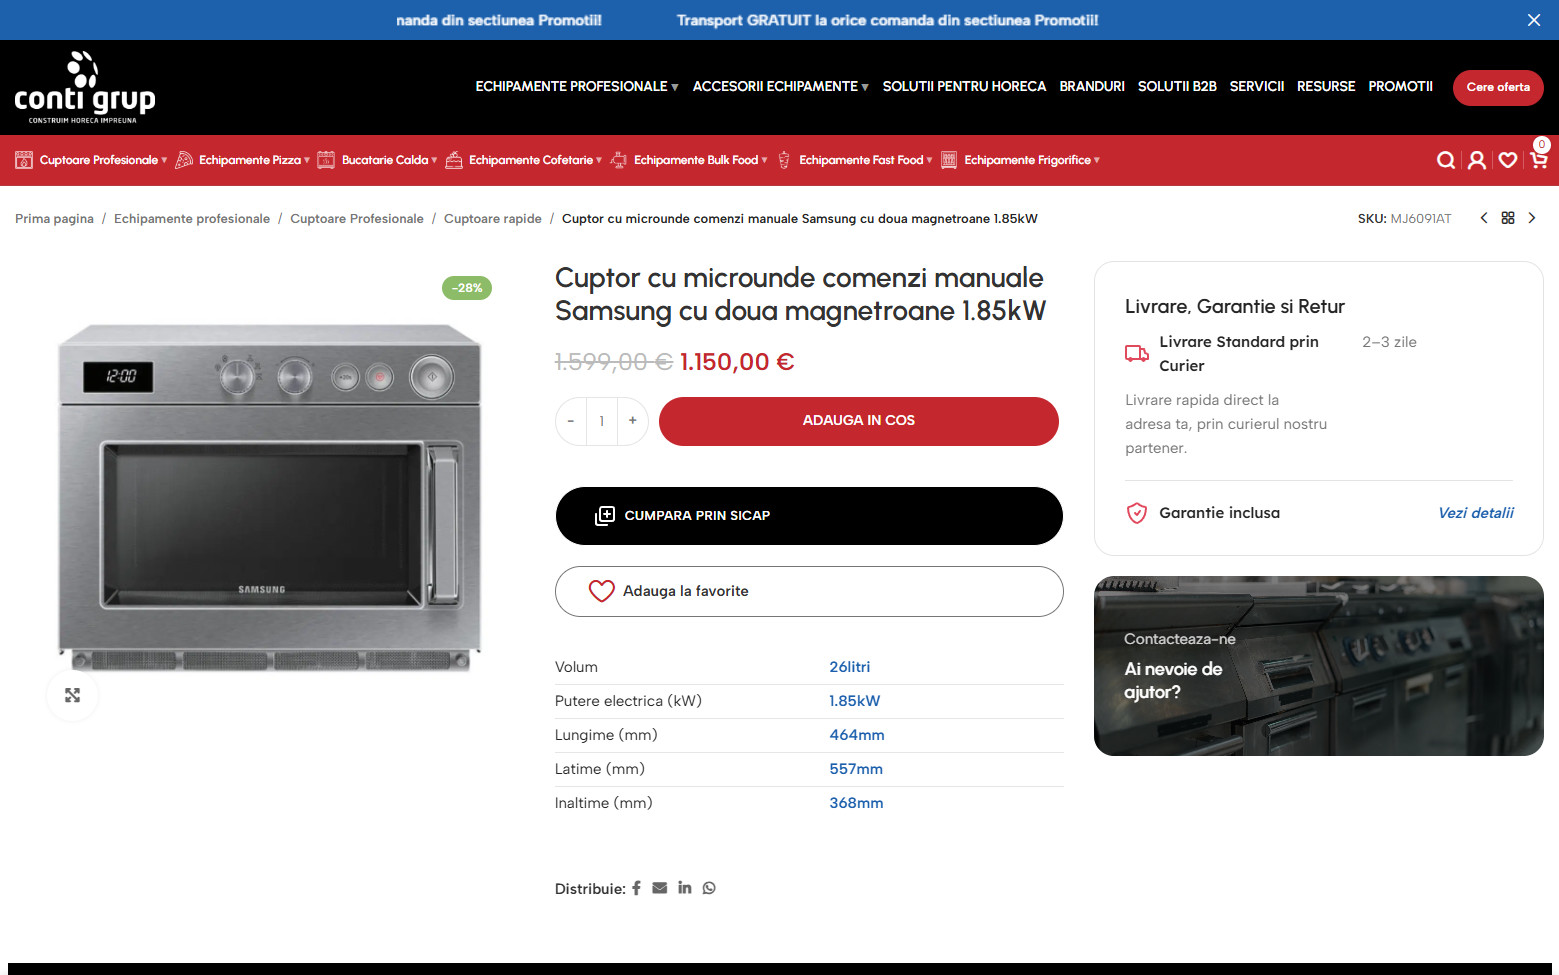Open the shopping cart icon
1559x975 pixels.
click(x=1539, y=160)
